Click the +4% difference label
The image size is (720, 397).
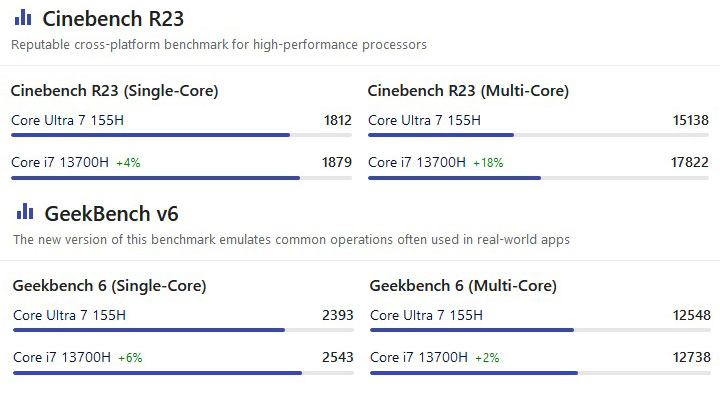tap(128, 162)
